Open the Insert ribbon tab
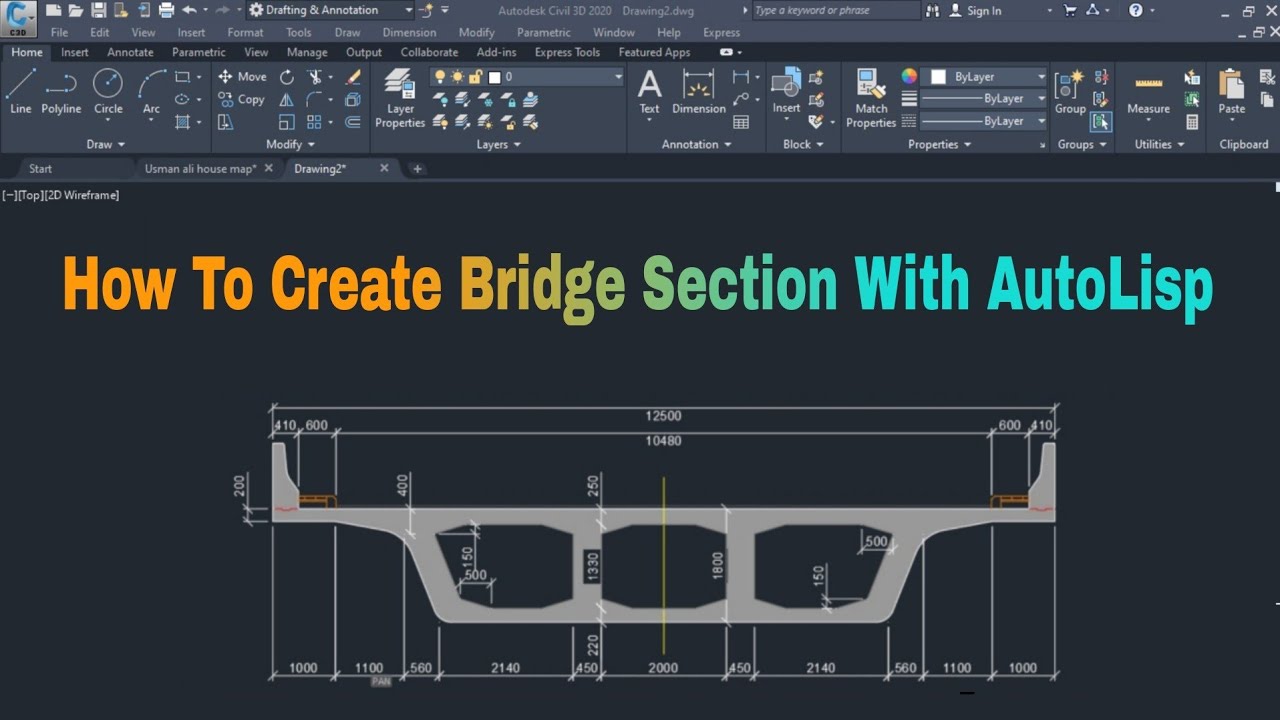 pos(75,52)
